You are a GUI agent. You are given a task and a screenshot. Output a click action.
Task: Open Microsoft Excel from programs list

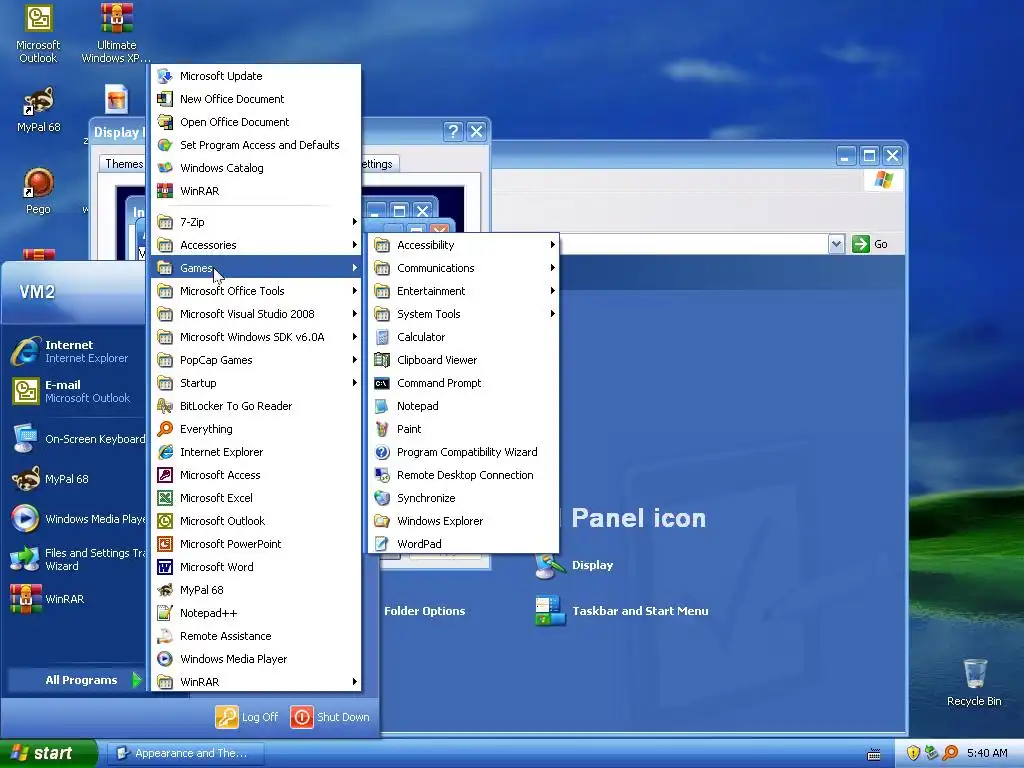[x=256, y=498]
